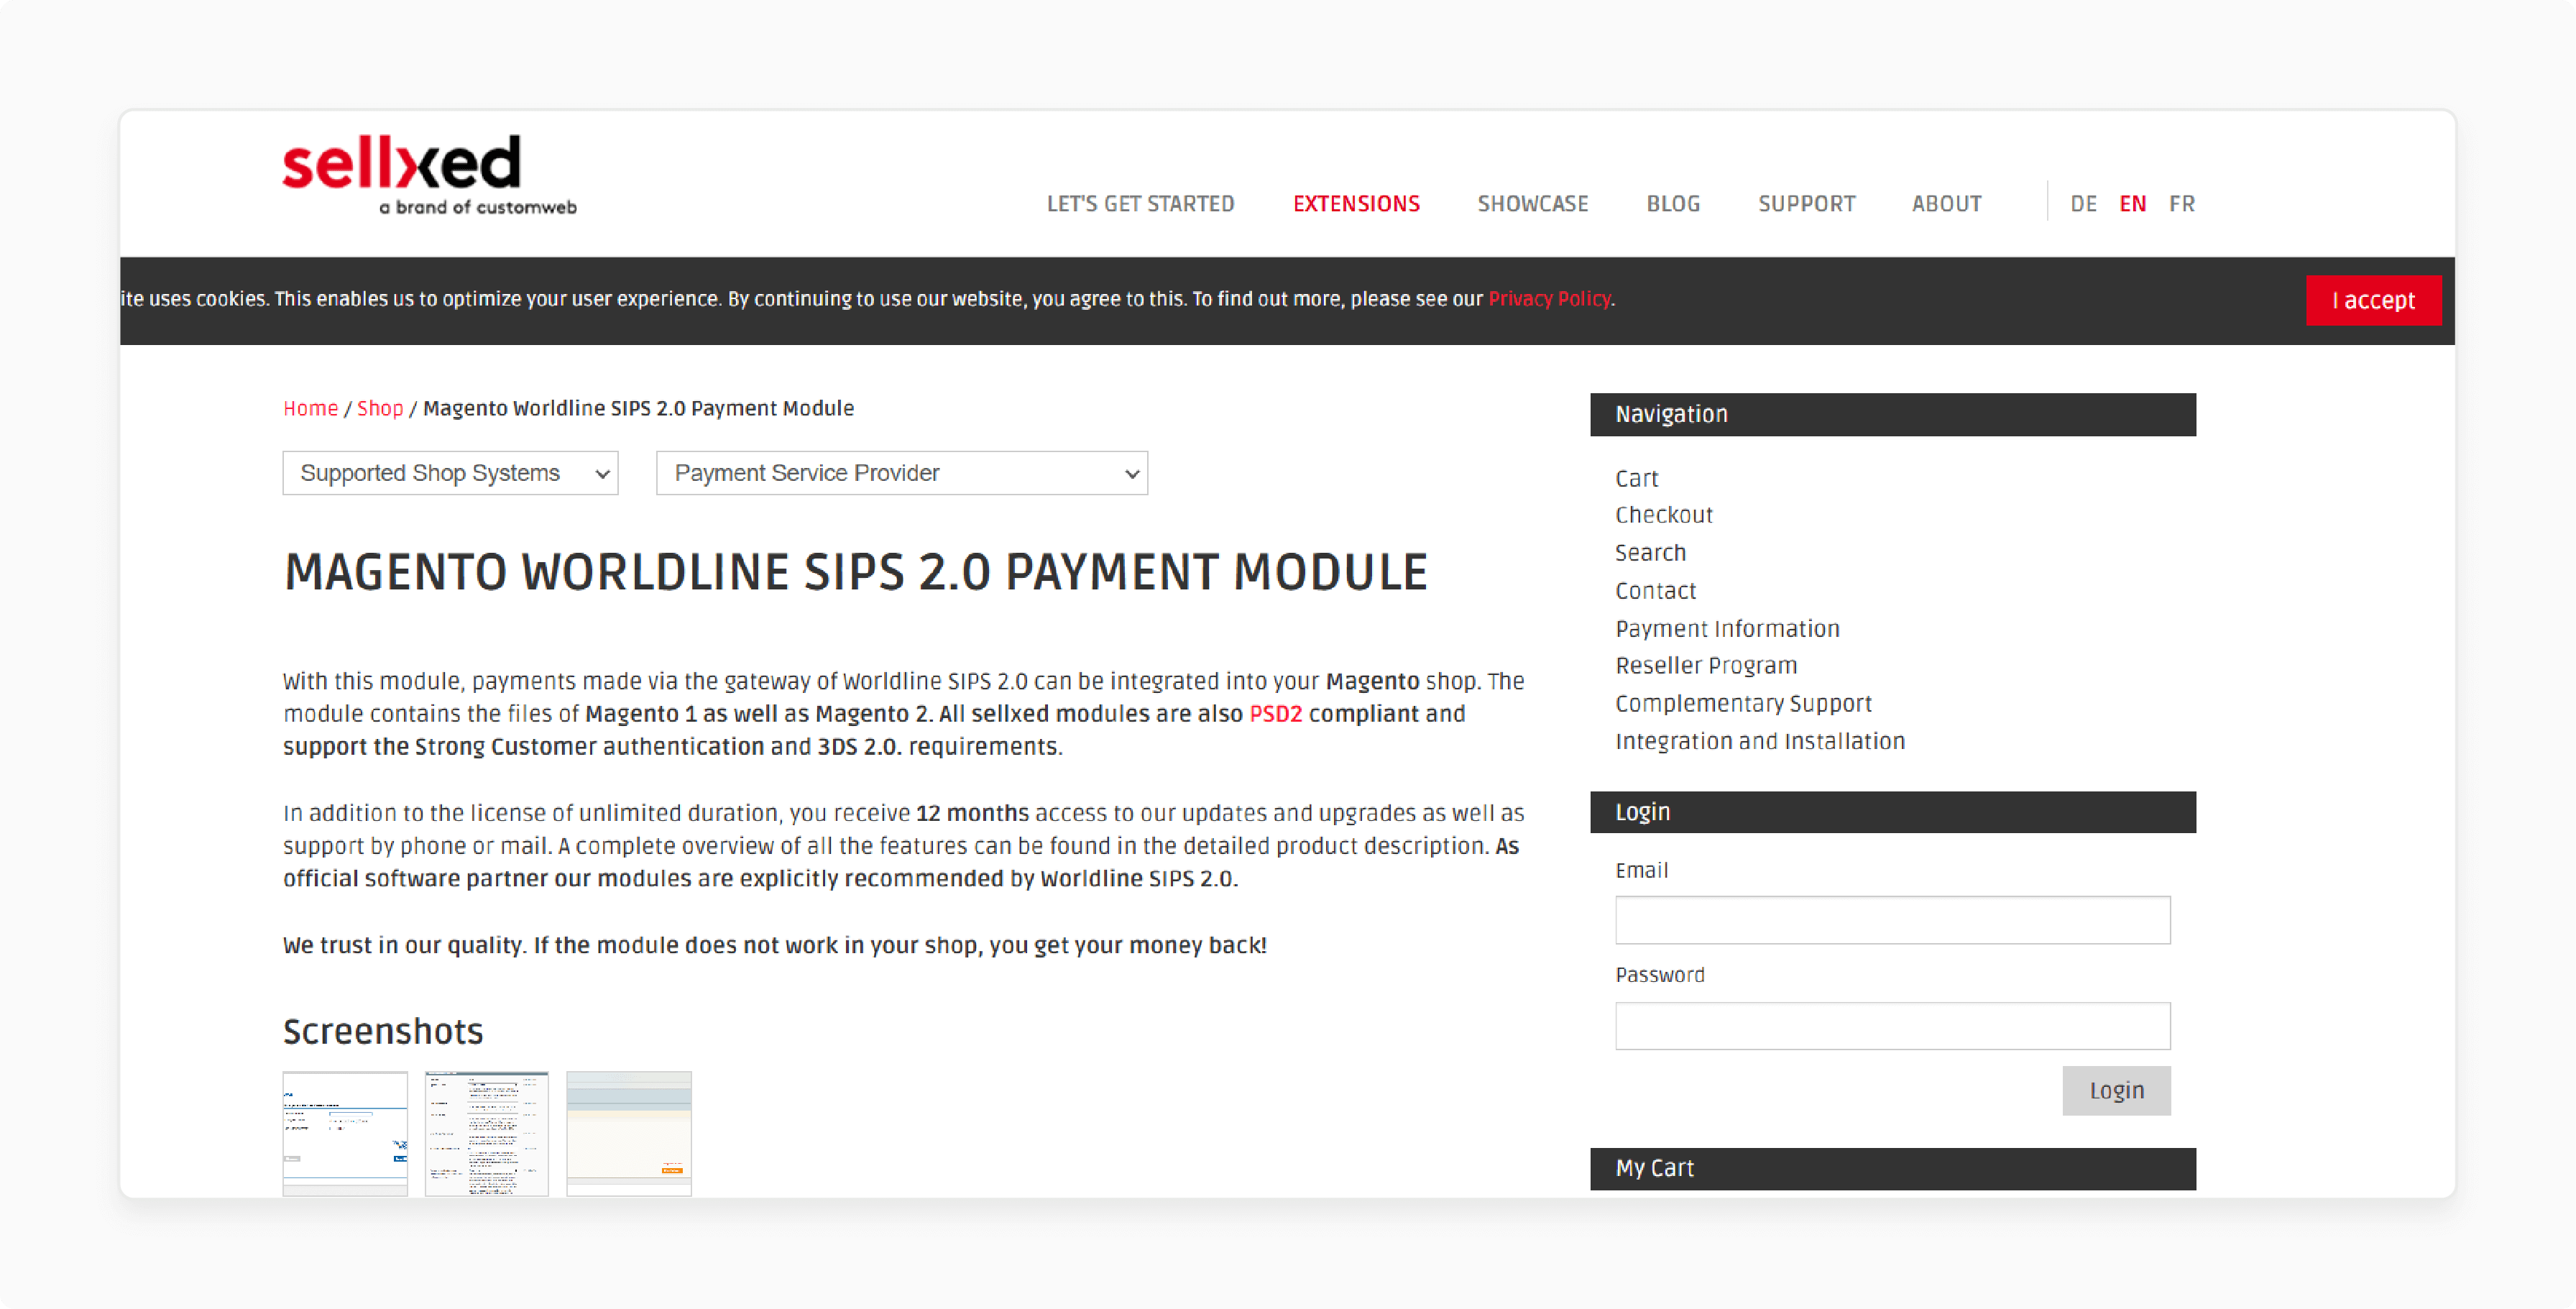This screenshot has width=2576, height=1309.
Task: Expand the Supported Shop Systems dropdown
Action: click(x=452, y=472)
